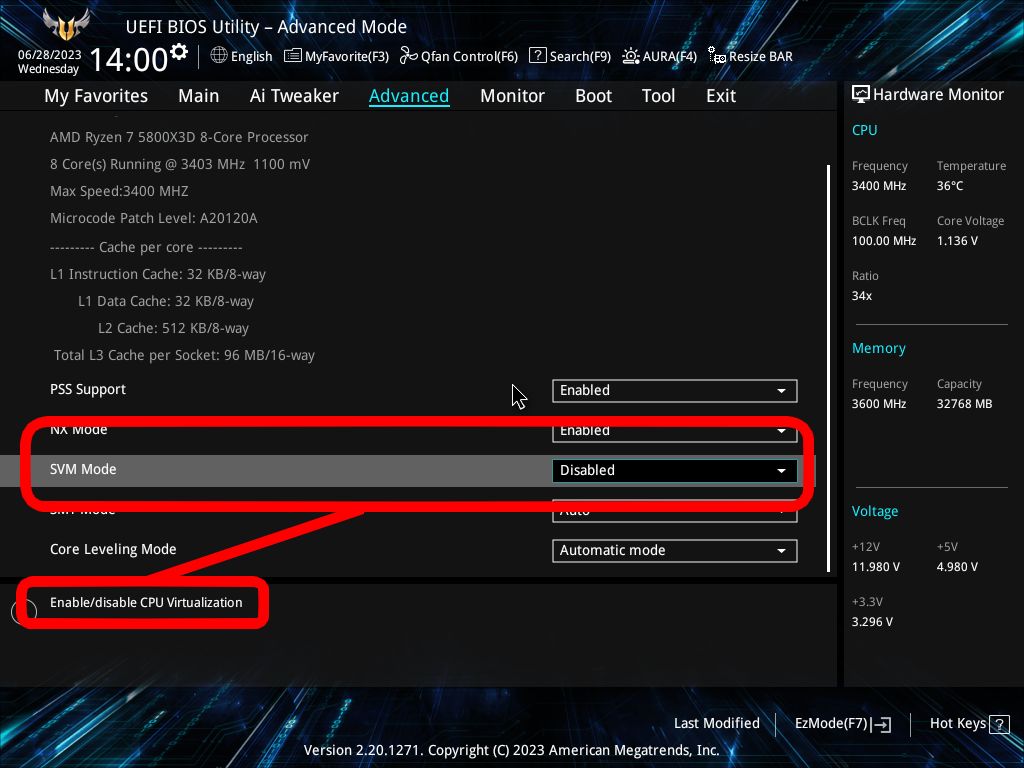Open the Hot Keys question mark icon

pyautogui.click(x=999, y=724)
